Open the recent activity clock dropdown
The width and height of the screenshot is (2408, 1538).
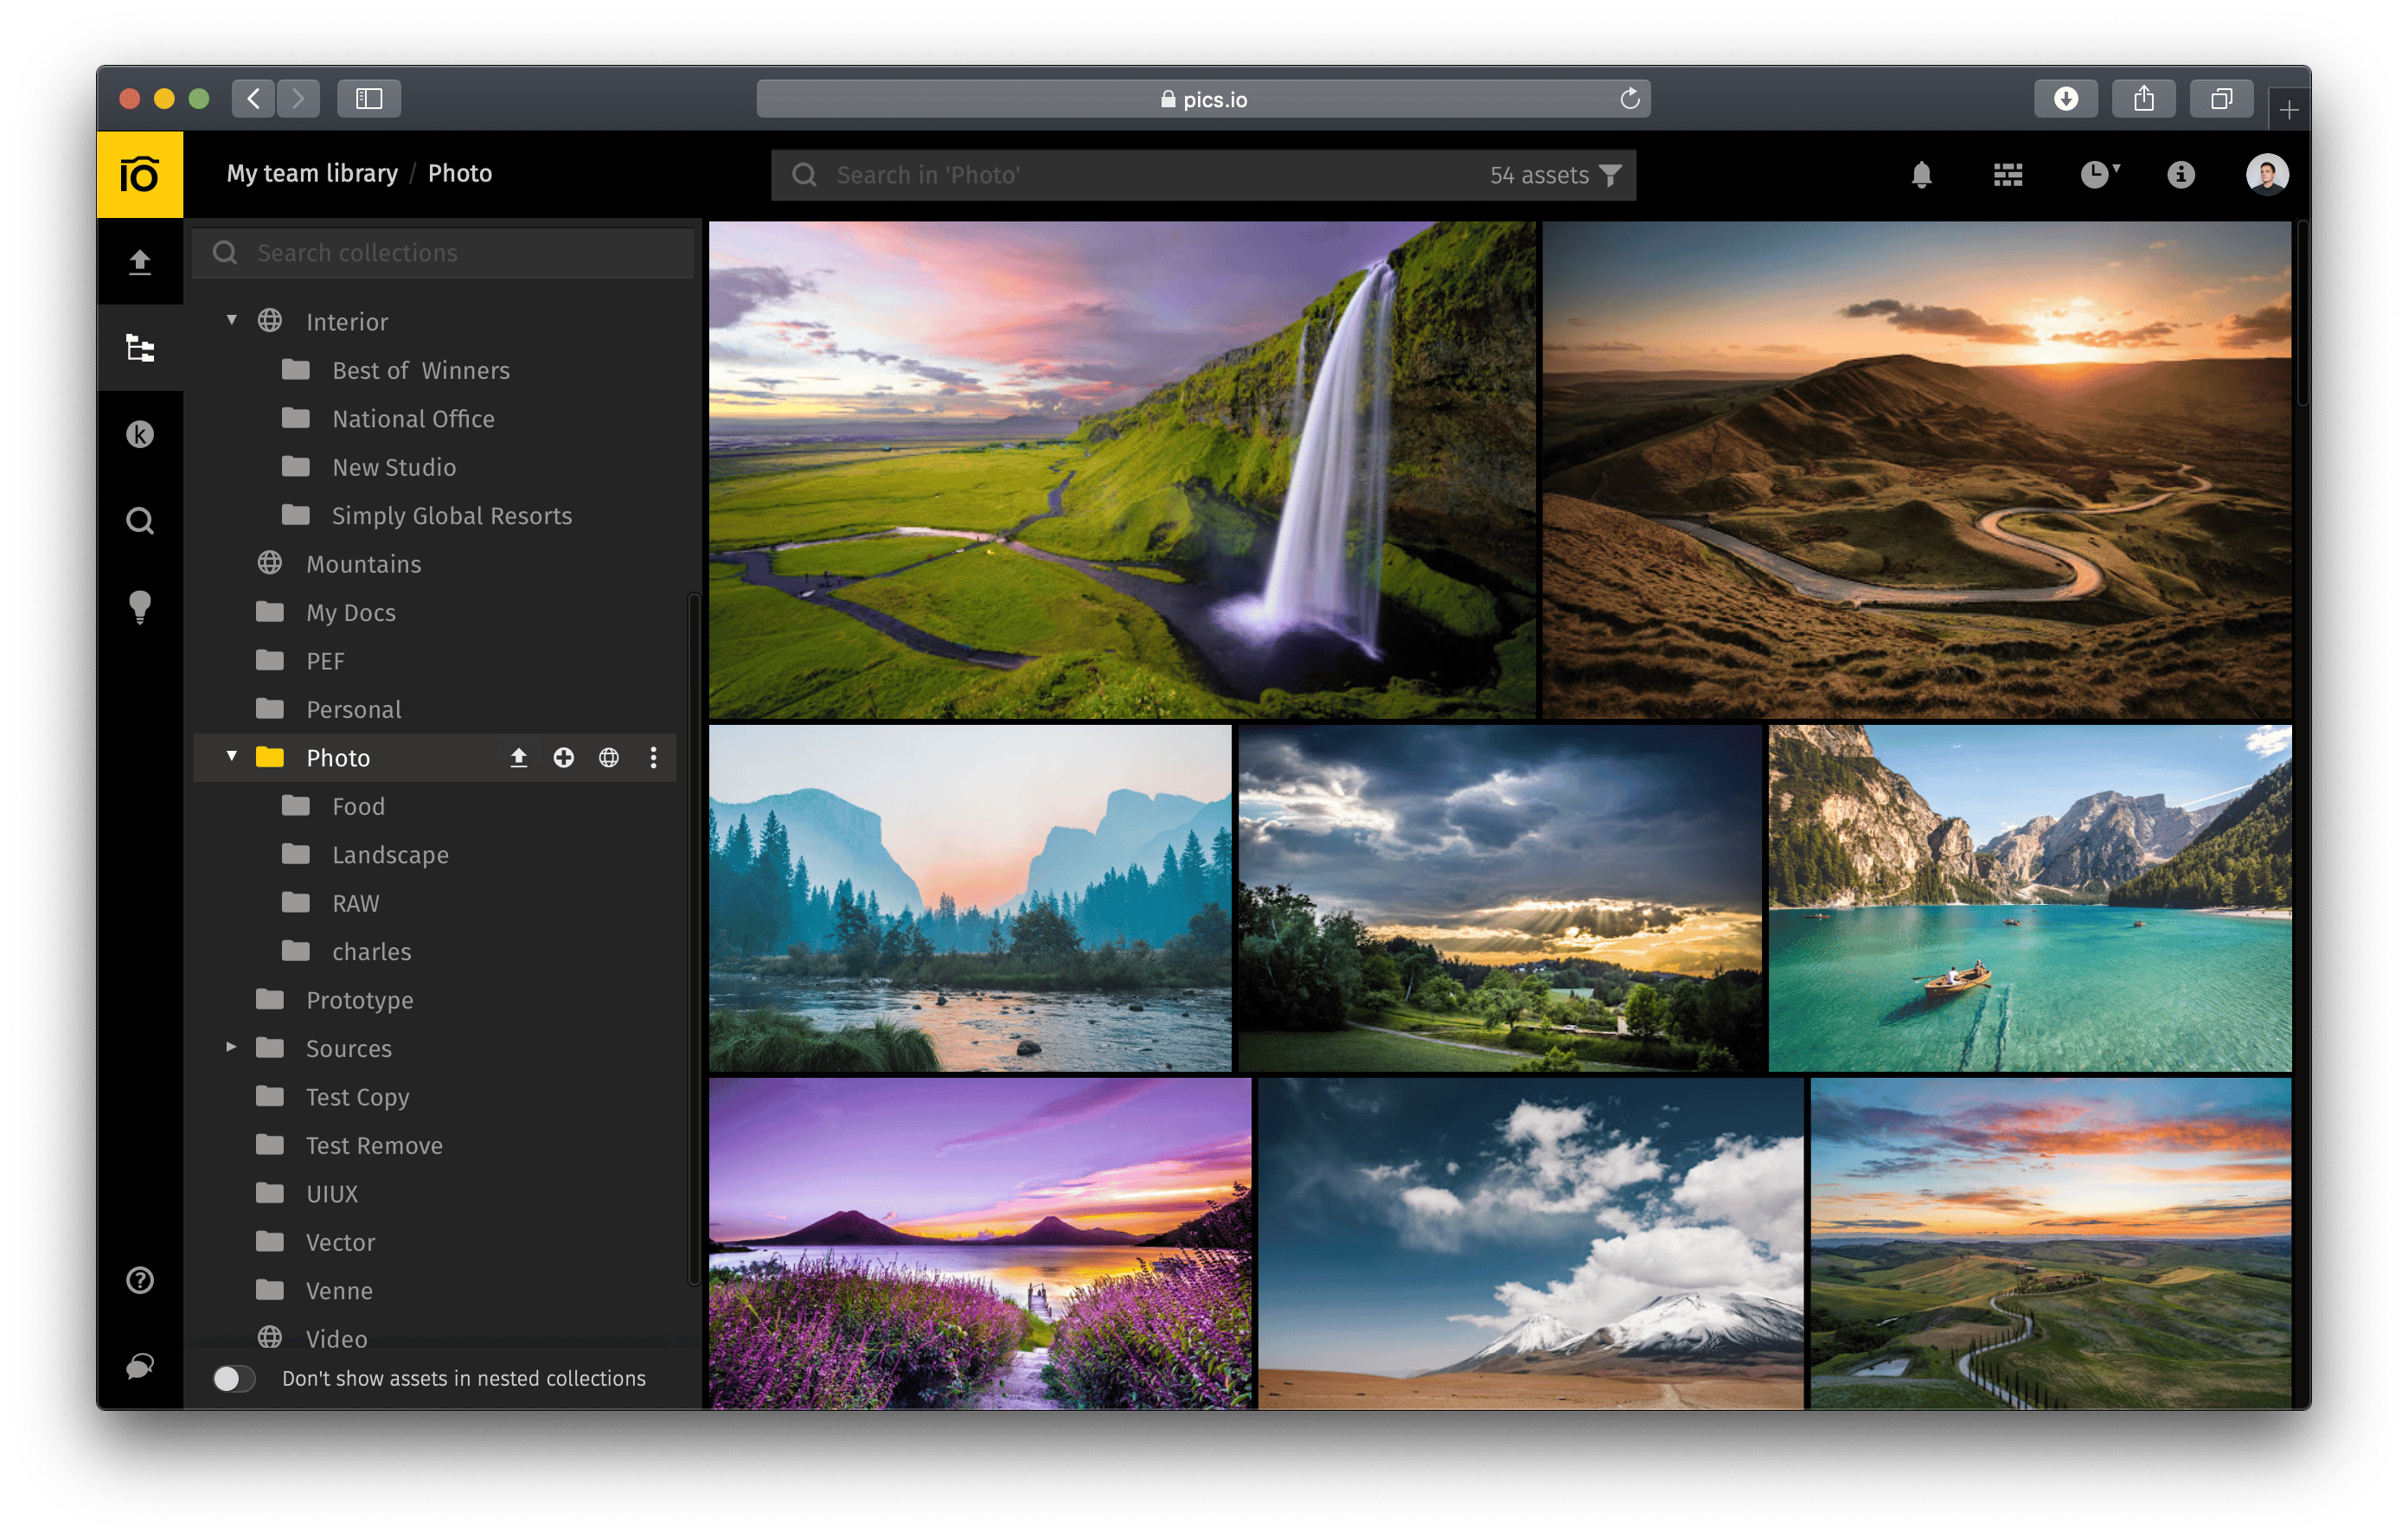click(2097, 174)
